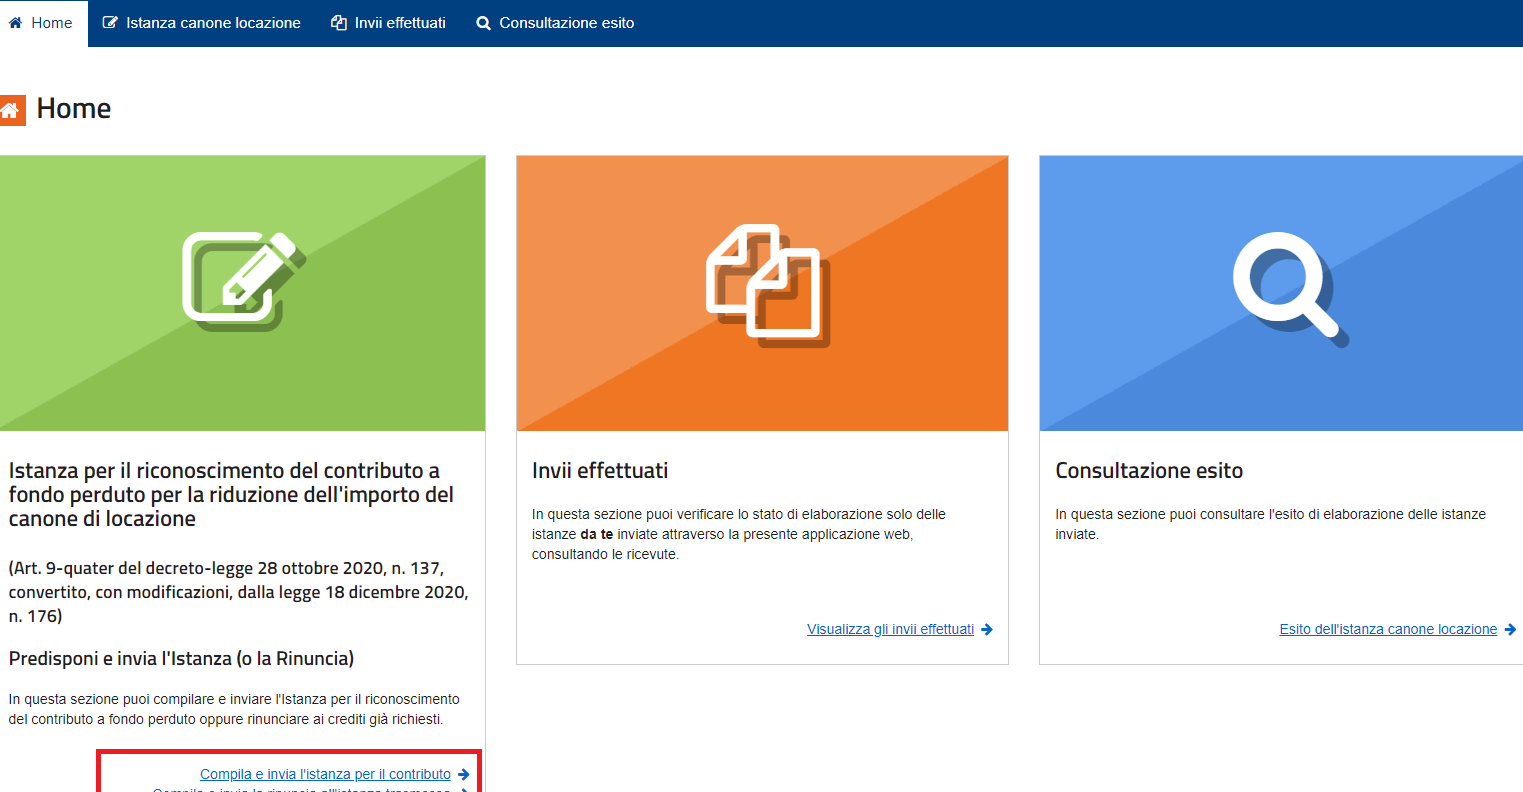Open Esito dell'istanza canone locazione link
The width and height of the screenshot is (1523, 792).
pos(1388,629)
